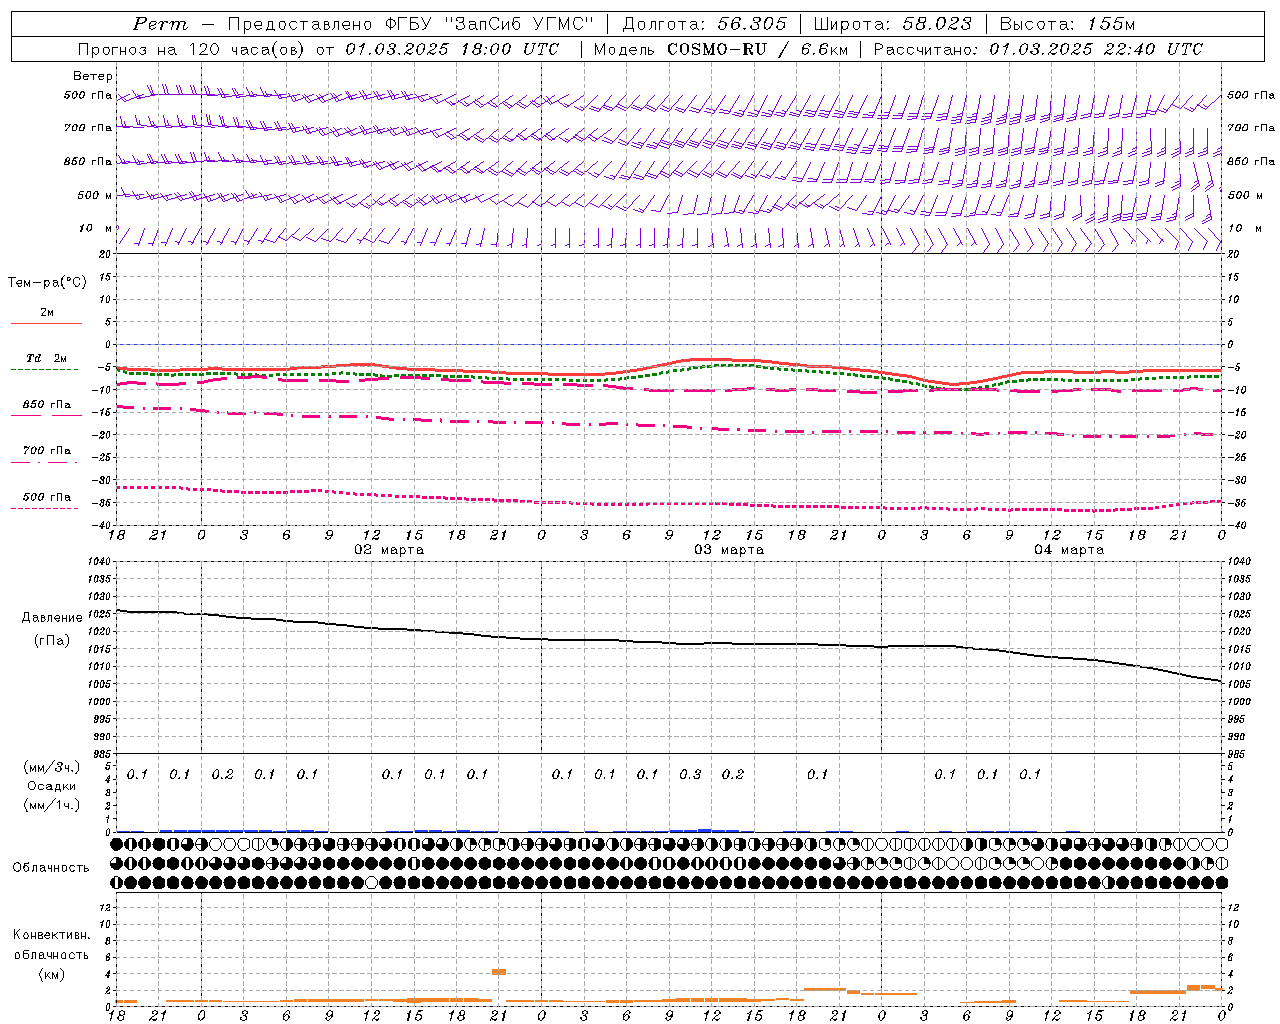The height and width of the screenshot is (1024, 1280).
Task: Click the "700 гПа" temperature legend entry
Action: pyautogui.click(x=46, y=451)
